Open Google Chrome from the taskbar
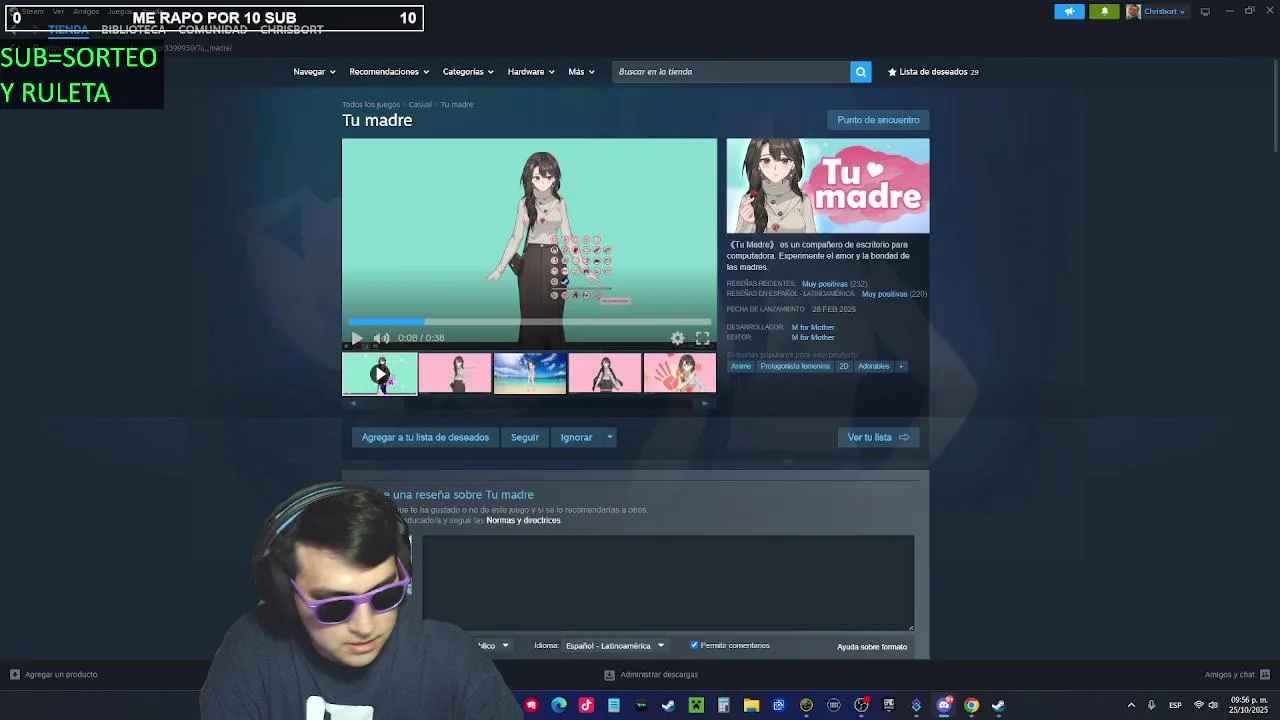 pyautogui.click(x=971, y=705)
